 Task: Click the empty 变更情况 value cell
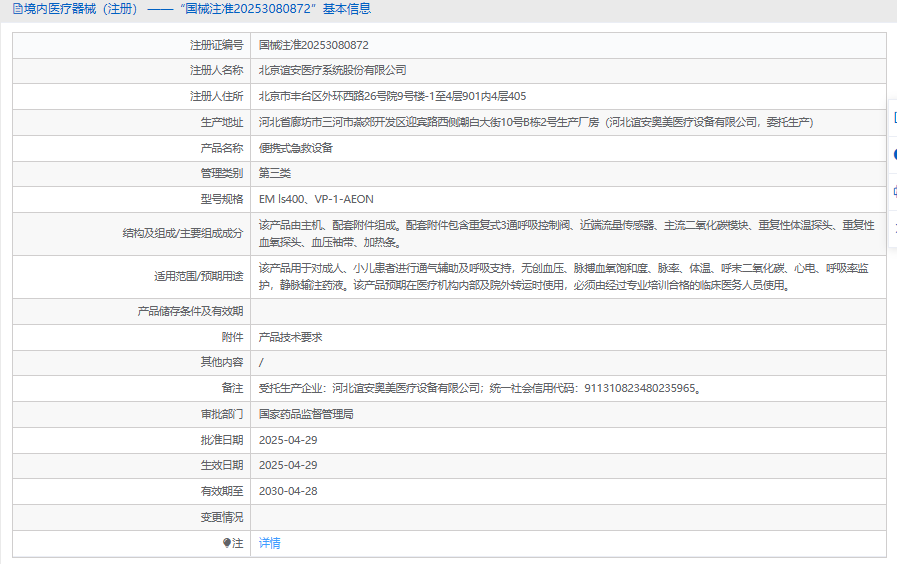click(x=566, y=517)
